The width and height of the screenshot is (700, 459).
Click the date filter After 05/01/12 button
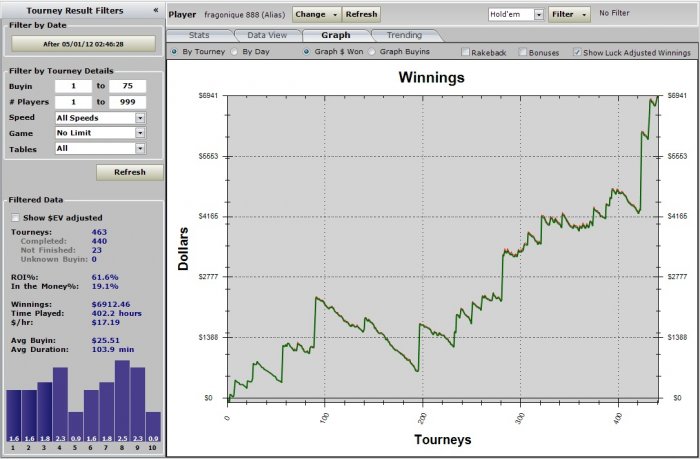(x=83, y=44)
